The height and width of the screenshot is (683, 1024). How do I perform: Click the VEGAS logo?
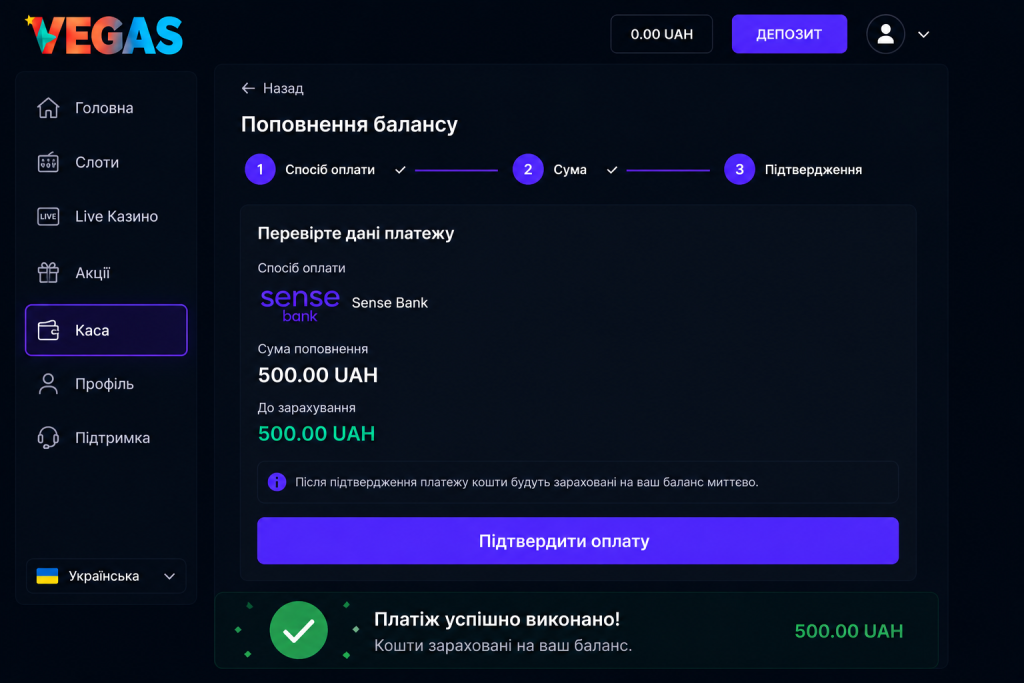click(x=104, y=35)
